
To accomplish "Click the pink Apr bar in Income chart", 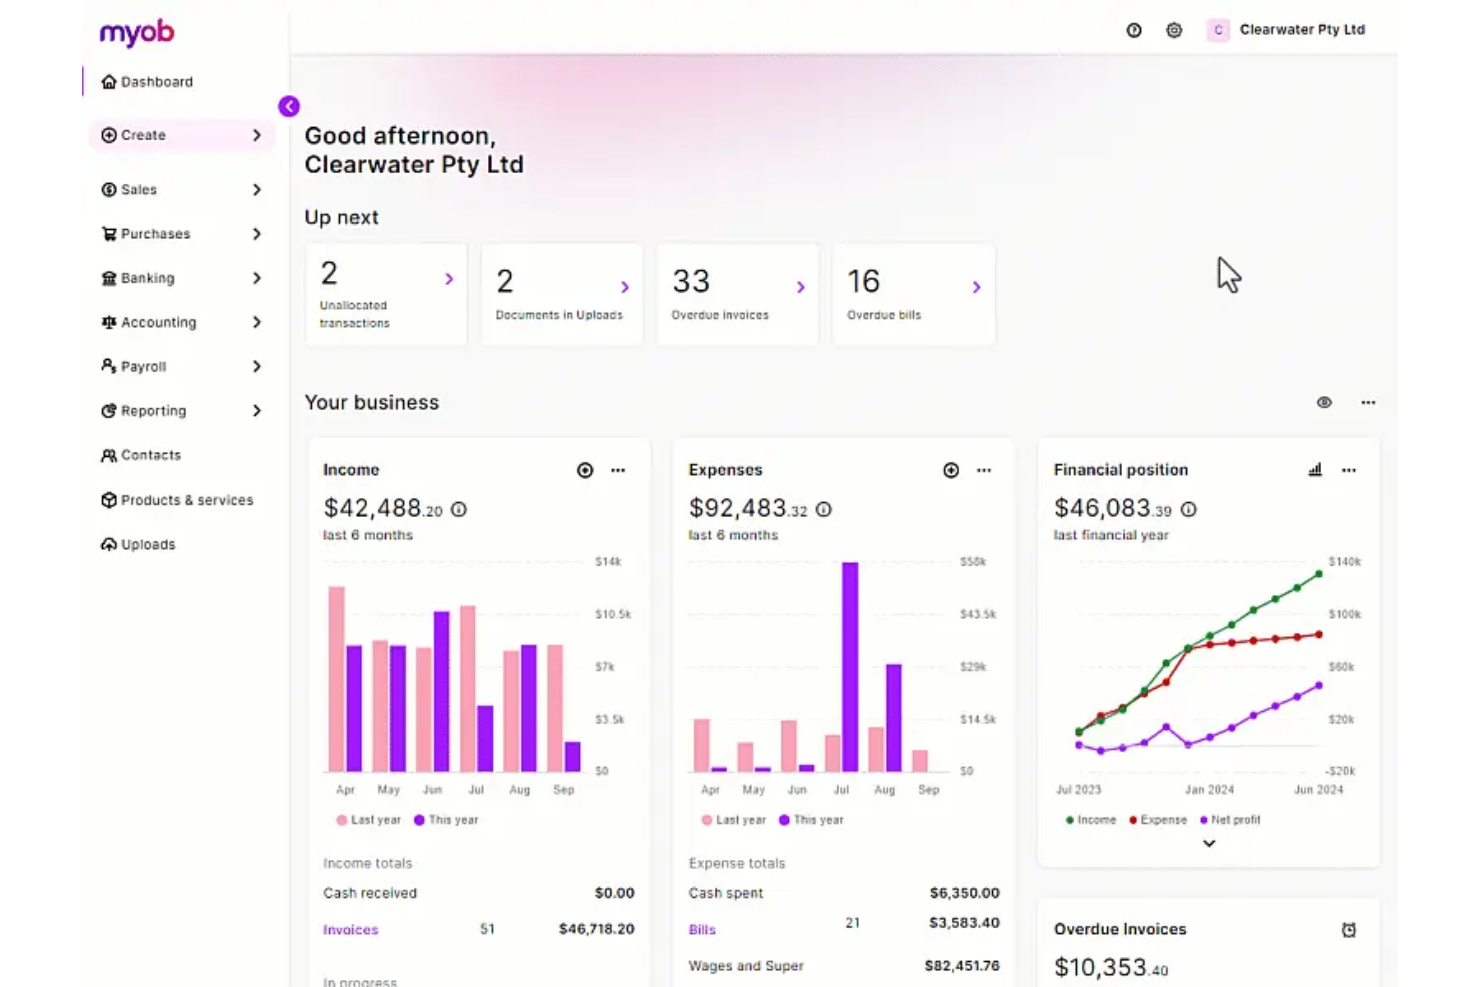I will (x=336, y=679).
